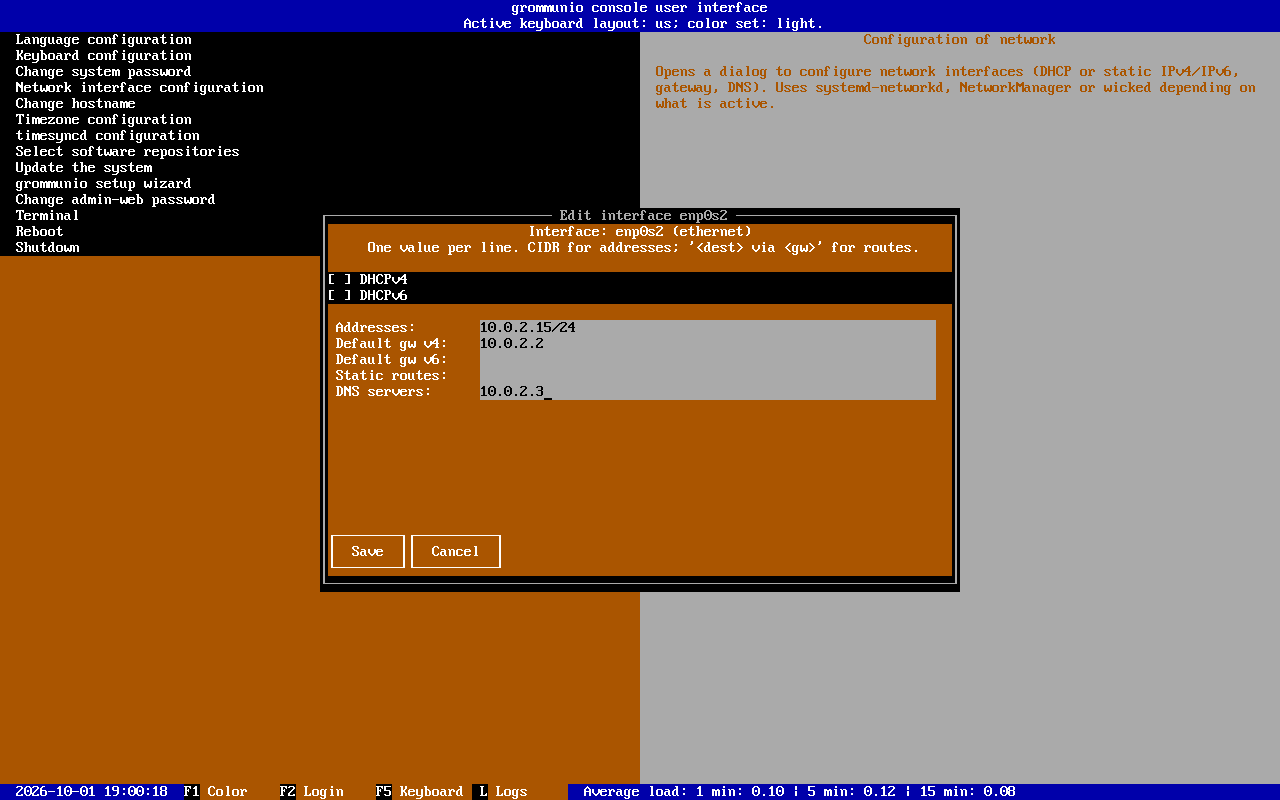Screen dimensions: 1280x800
Task: Focus the Addresses input field
Action: pos(708,328)
